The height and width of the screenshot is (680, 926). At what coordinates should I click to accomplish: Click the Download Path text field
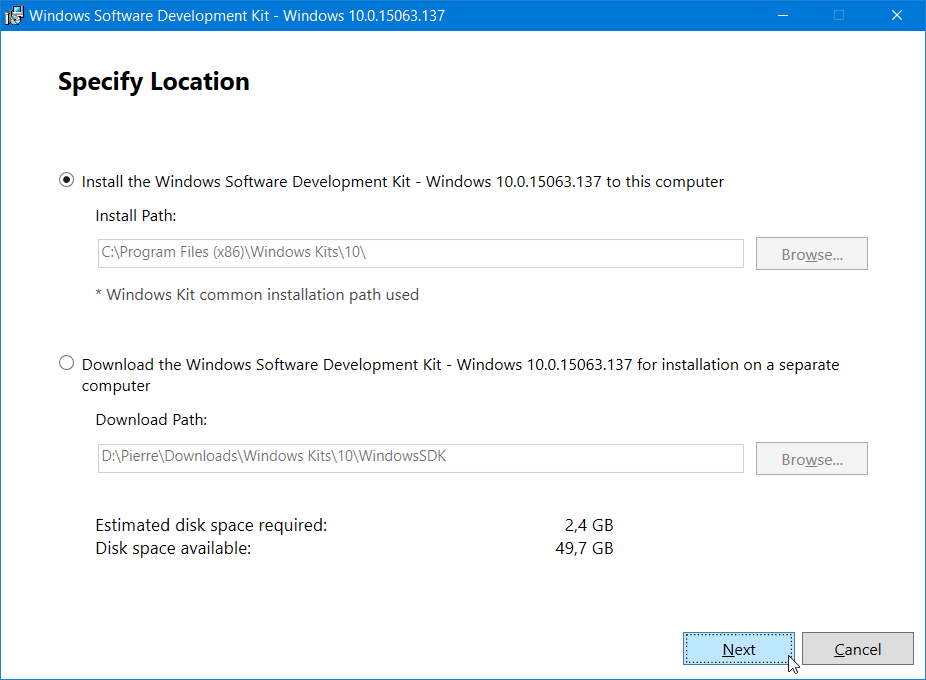click(420, 458)
